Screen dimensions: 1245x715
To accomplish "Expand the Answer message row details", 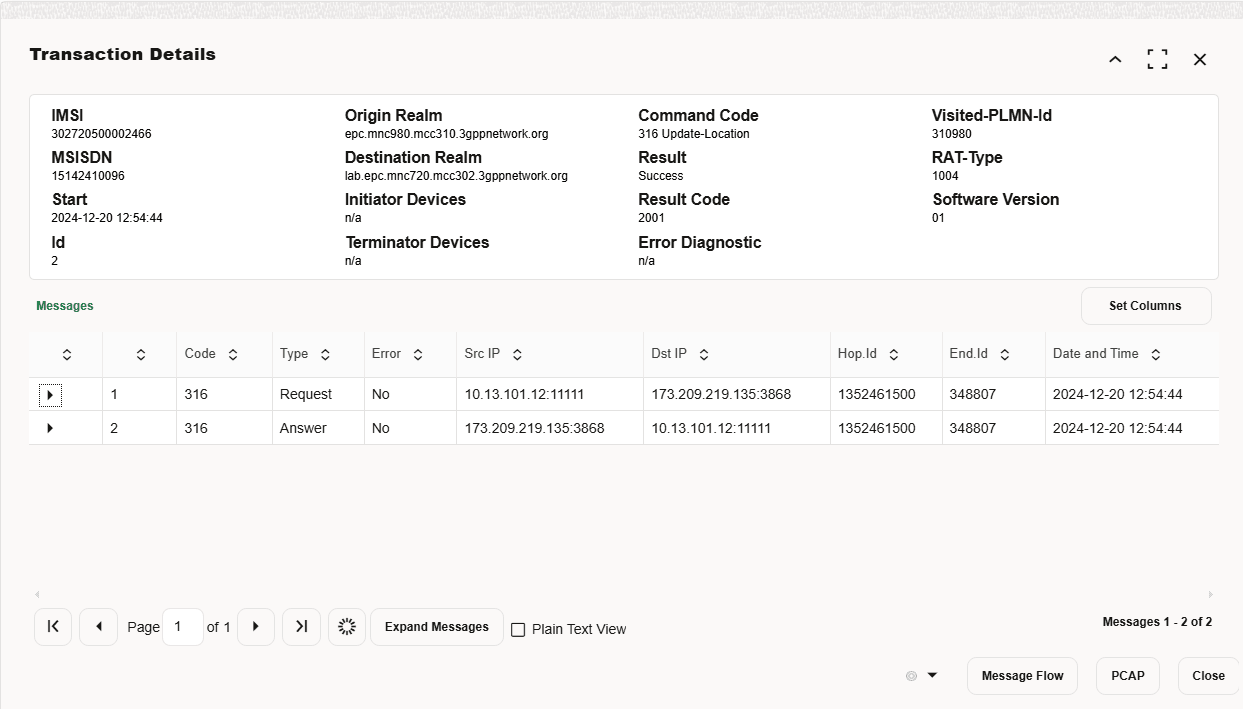I will click(50, 428).
